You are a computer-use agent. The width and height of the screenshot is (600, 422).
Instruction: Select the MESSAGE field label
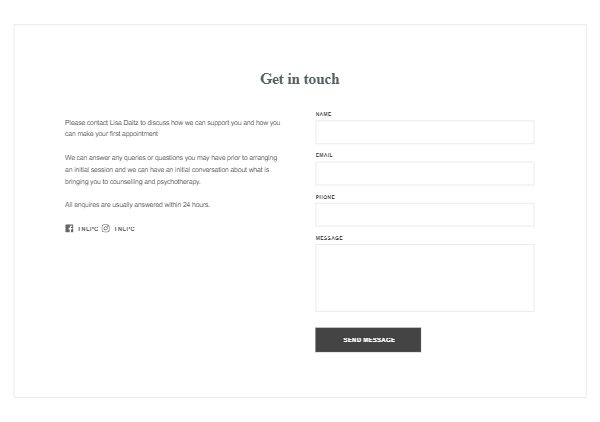coord(329,238)
